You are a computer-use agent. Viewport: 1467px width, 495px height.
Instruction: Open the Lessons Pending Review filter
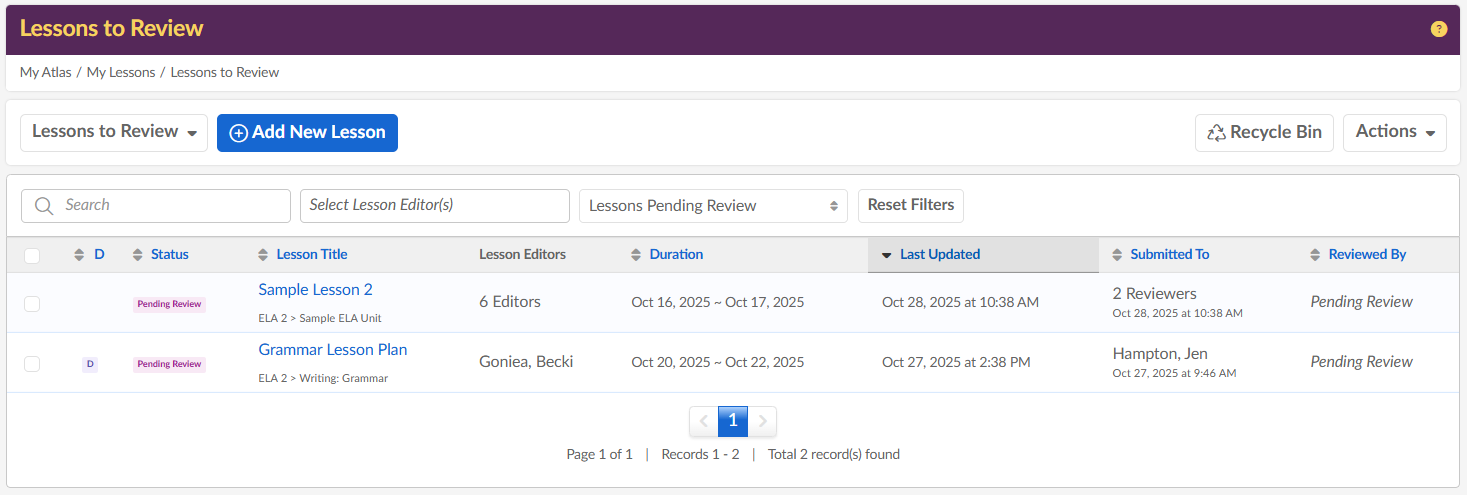click(x=713, y=206)
